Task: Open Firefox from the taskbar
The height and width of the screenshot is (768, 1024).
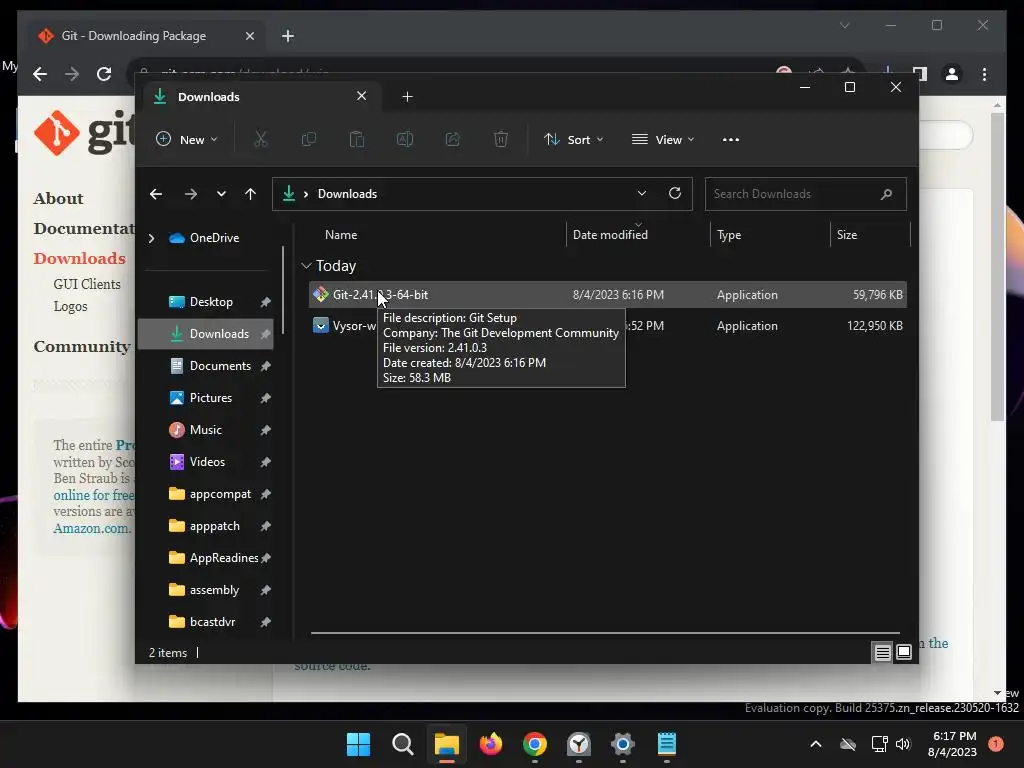Action: [490, 744]
